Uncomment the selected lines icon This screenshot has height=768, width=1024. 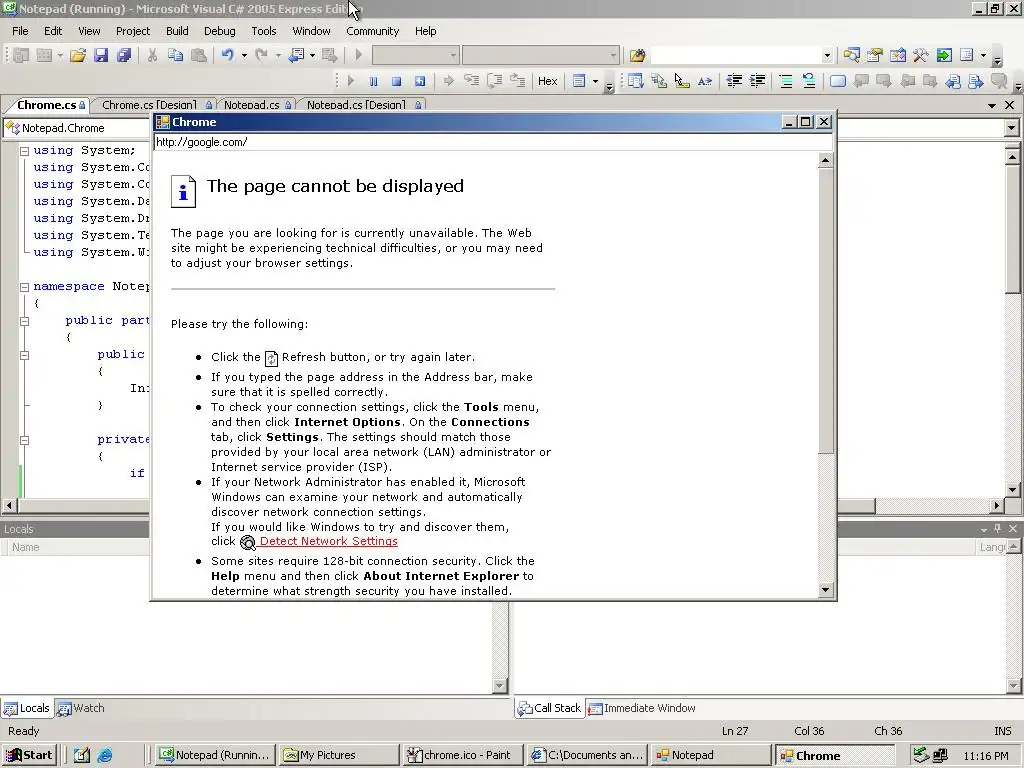[809, 81]
